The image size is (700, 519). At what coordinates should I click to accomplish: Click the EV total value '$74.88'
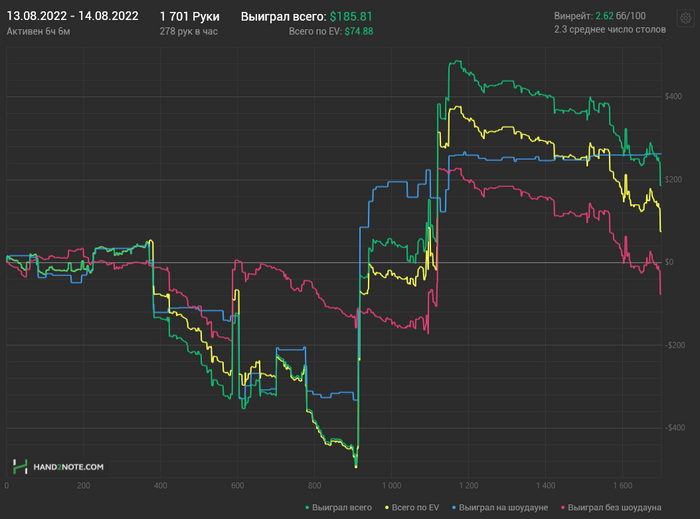pos(359,31)
